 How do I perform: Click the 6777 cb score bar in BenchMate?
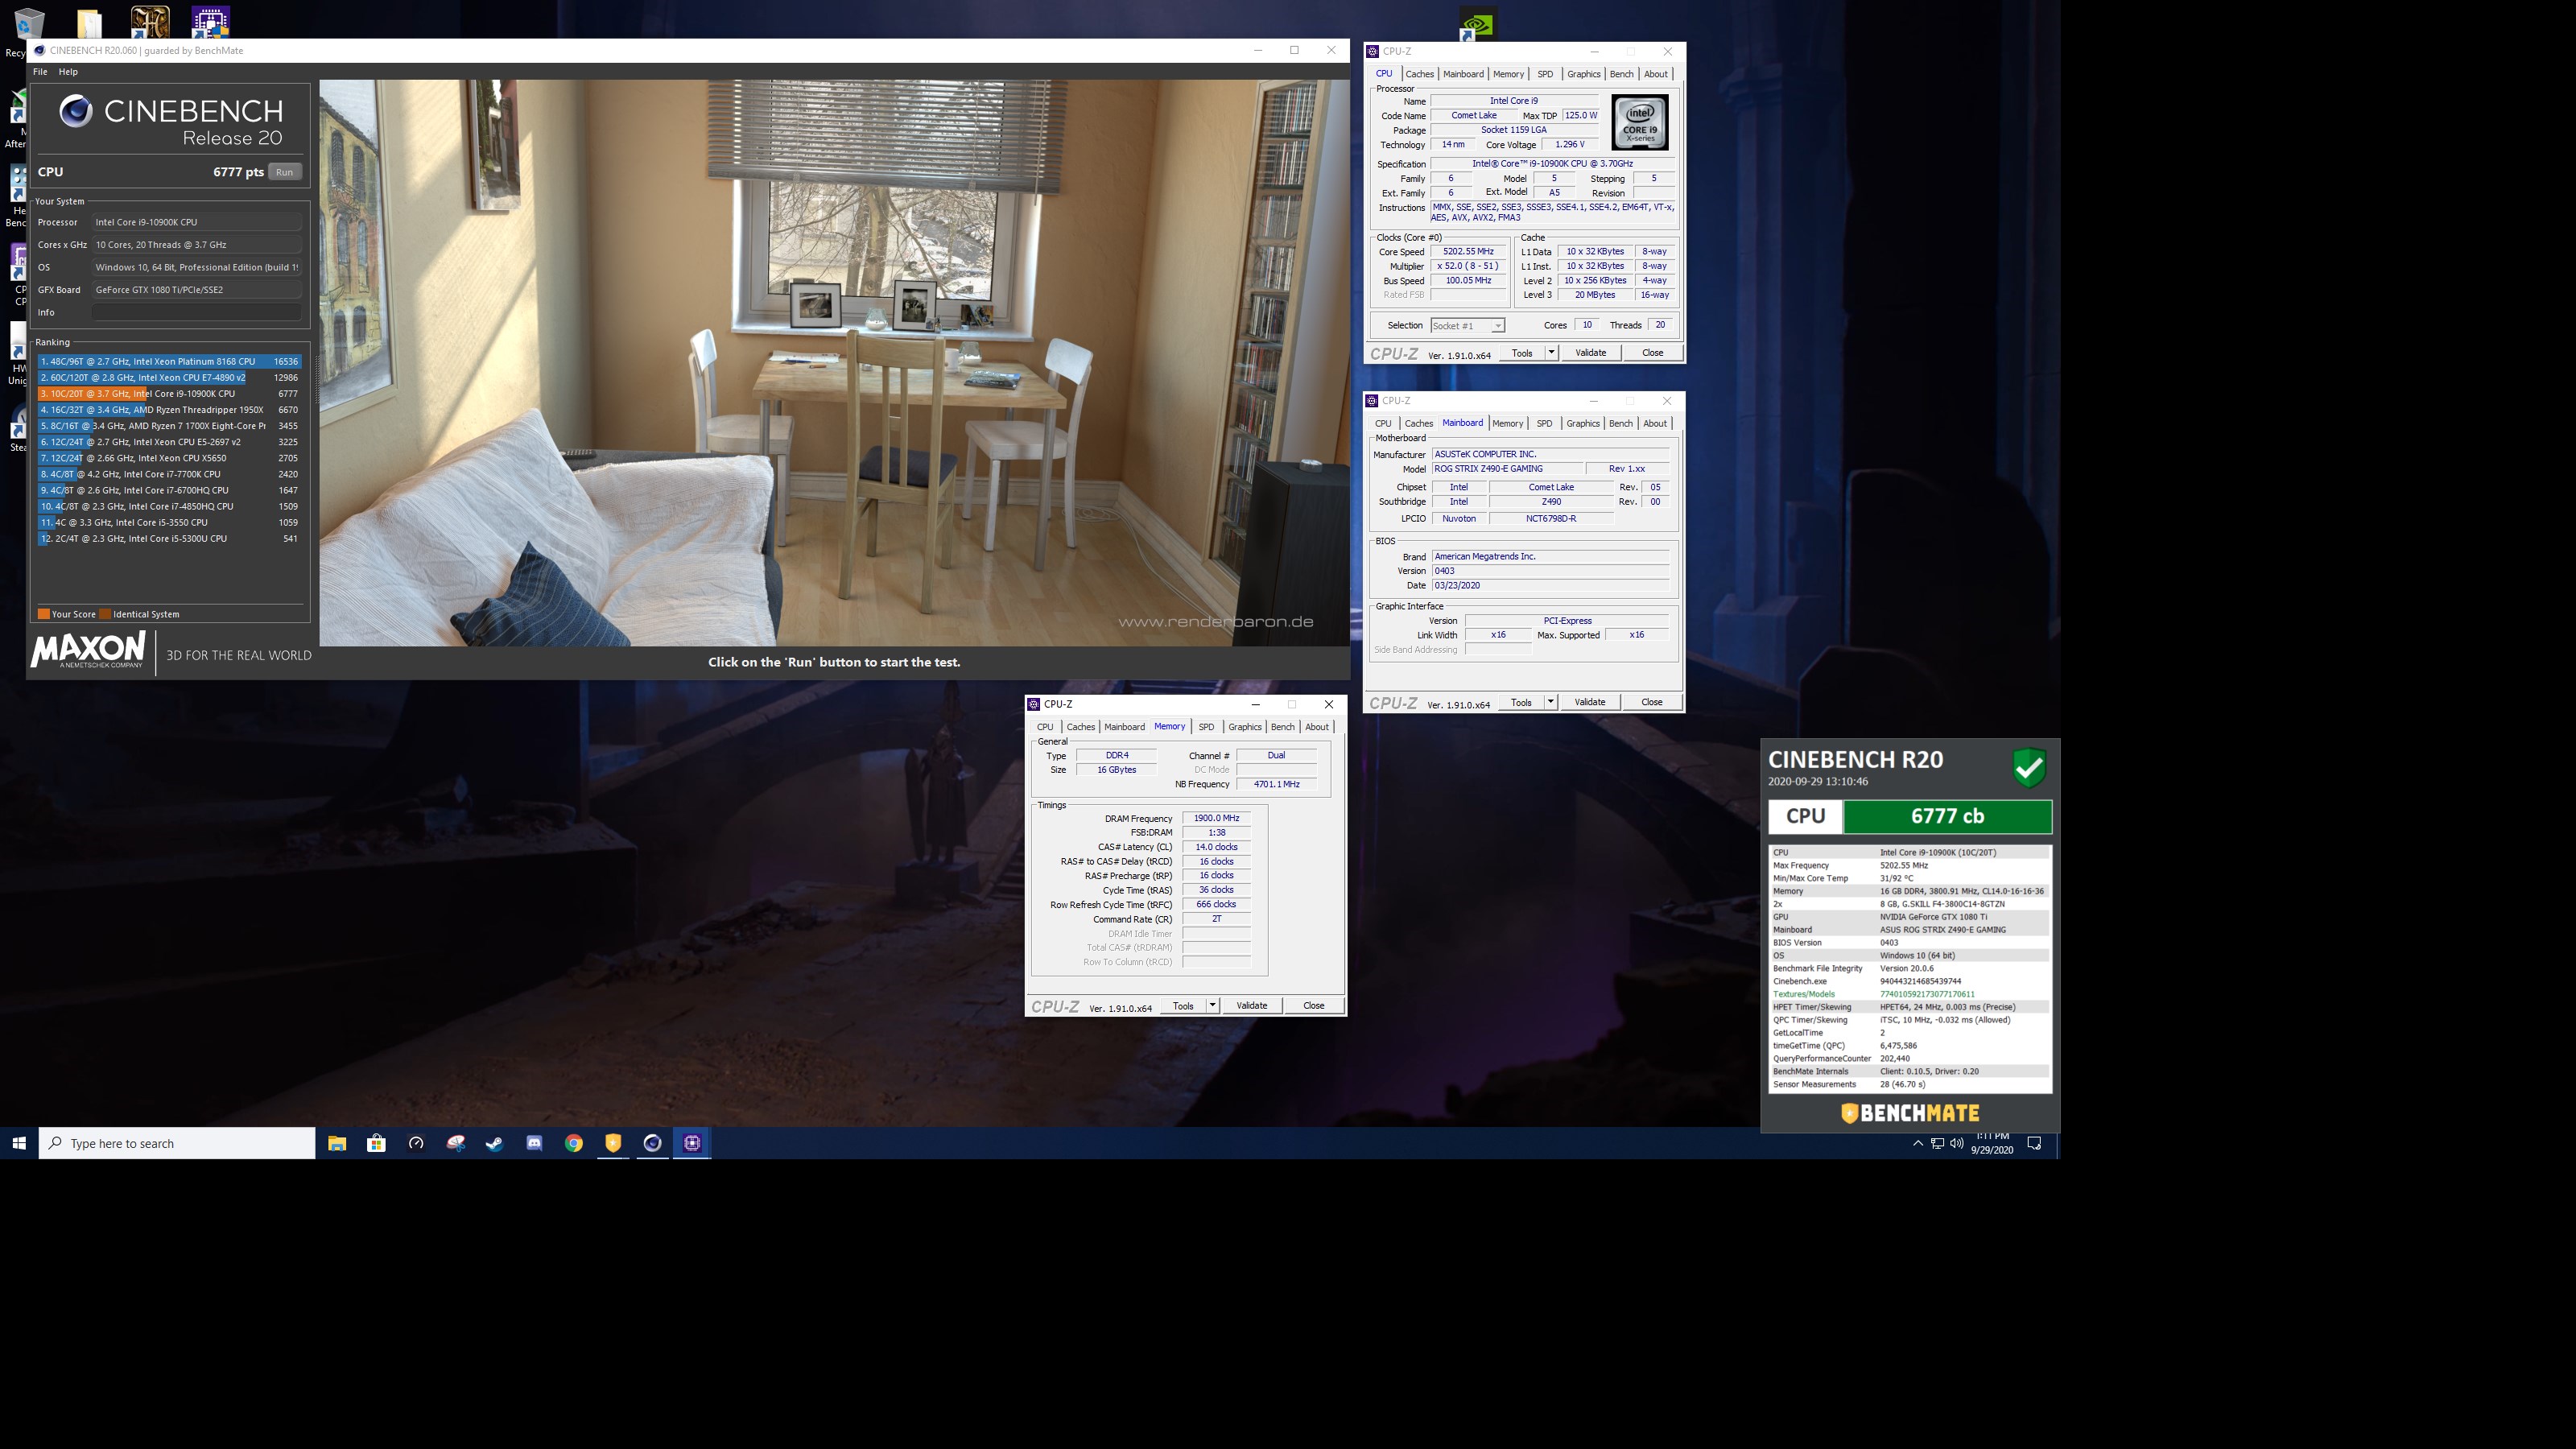click(1947, 816)
